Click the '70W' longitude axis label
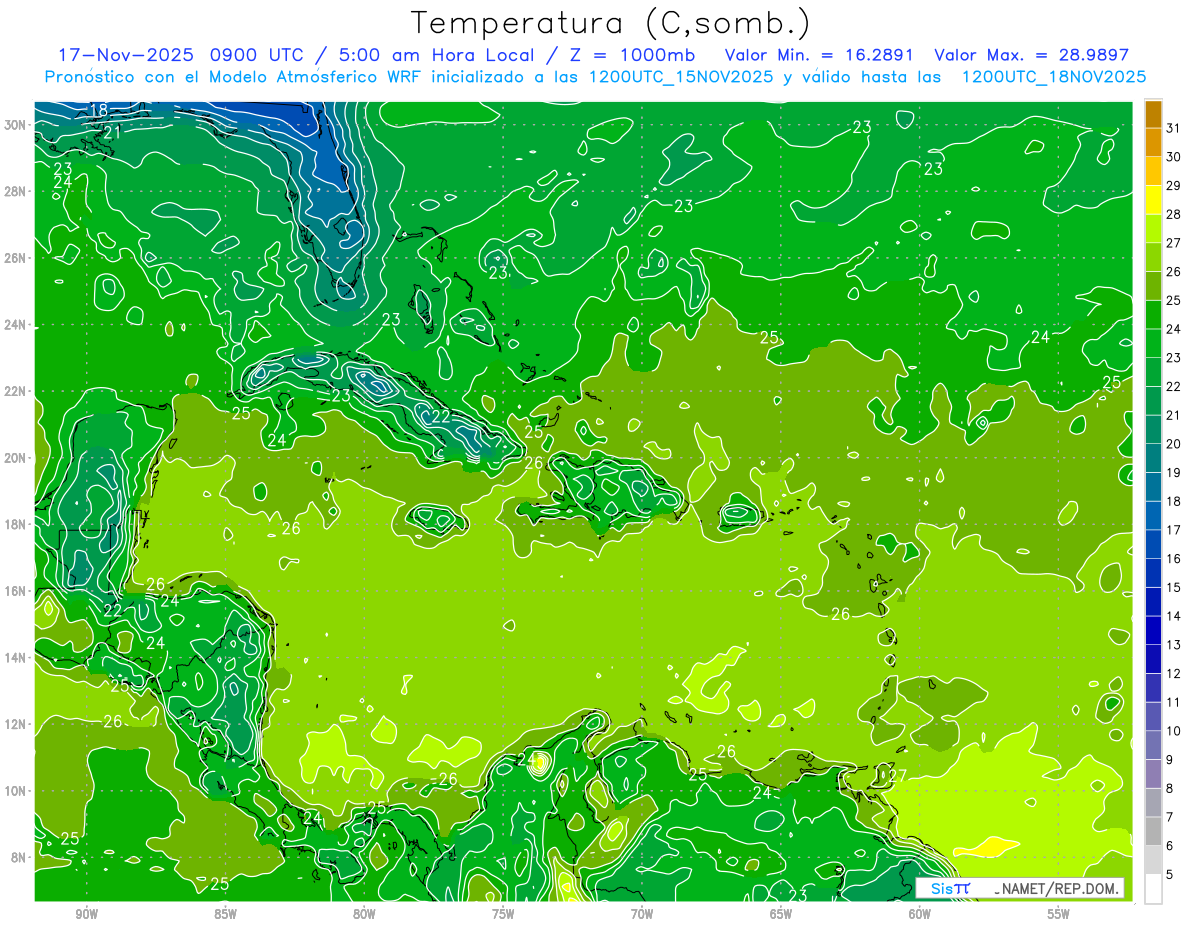 click(x=642, y=914)
